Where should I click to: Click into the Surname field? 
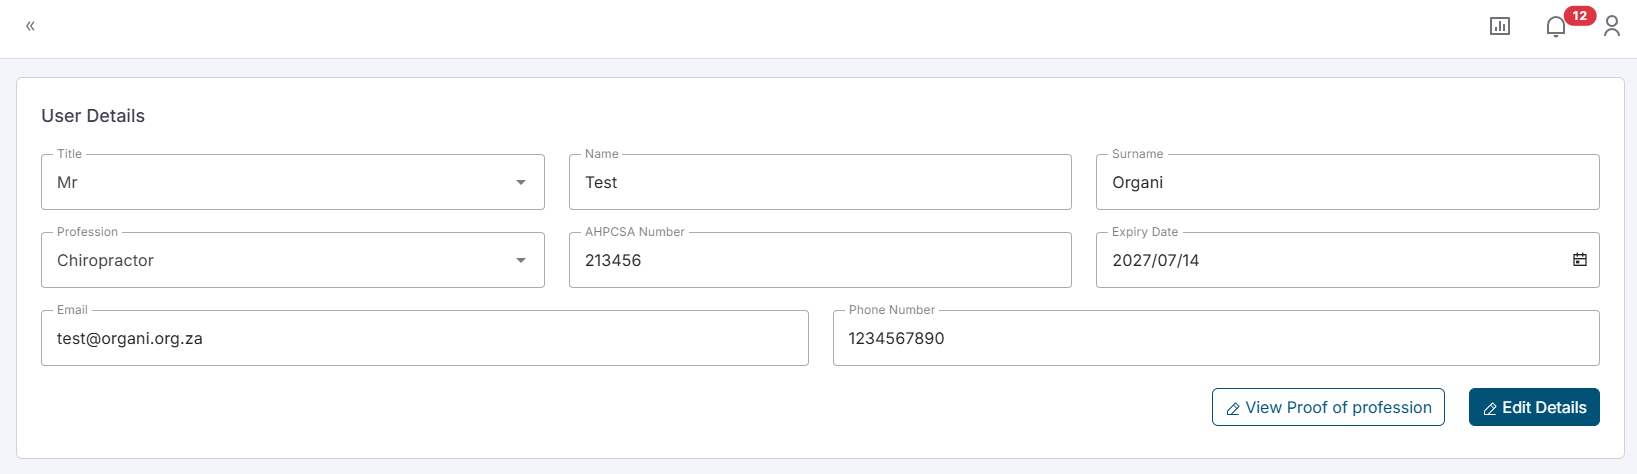point(1347,182)
